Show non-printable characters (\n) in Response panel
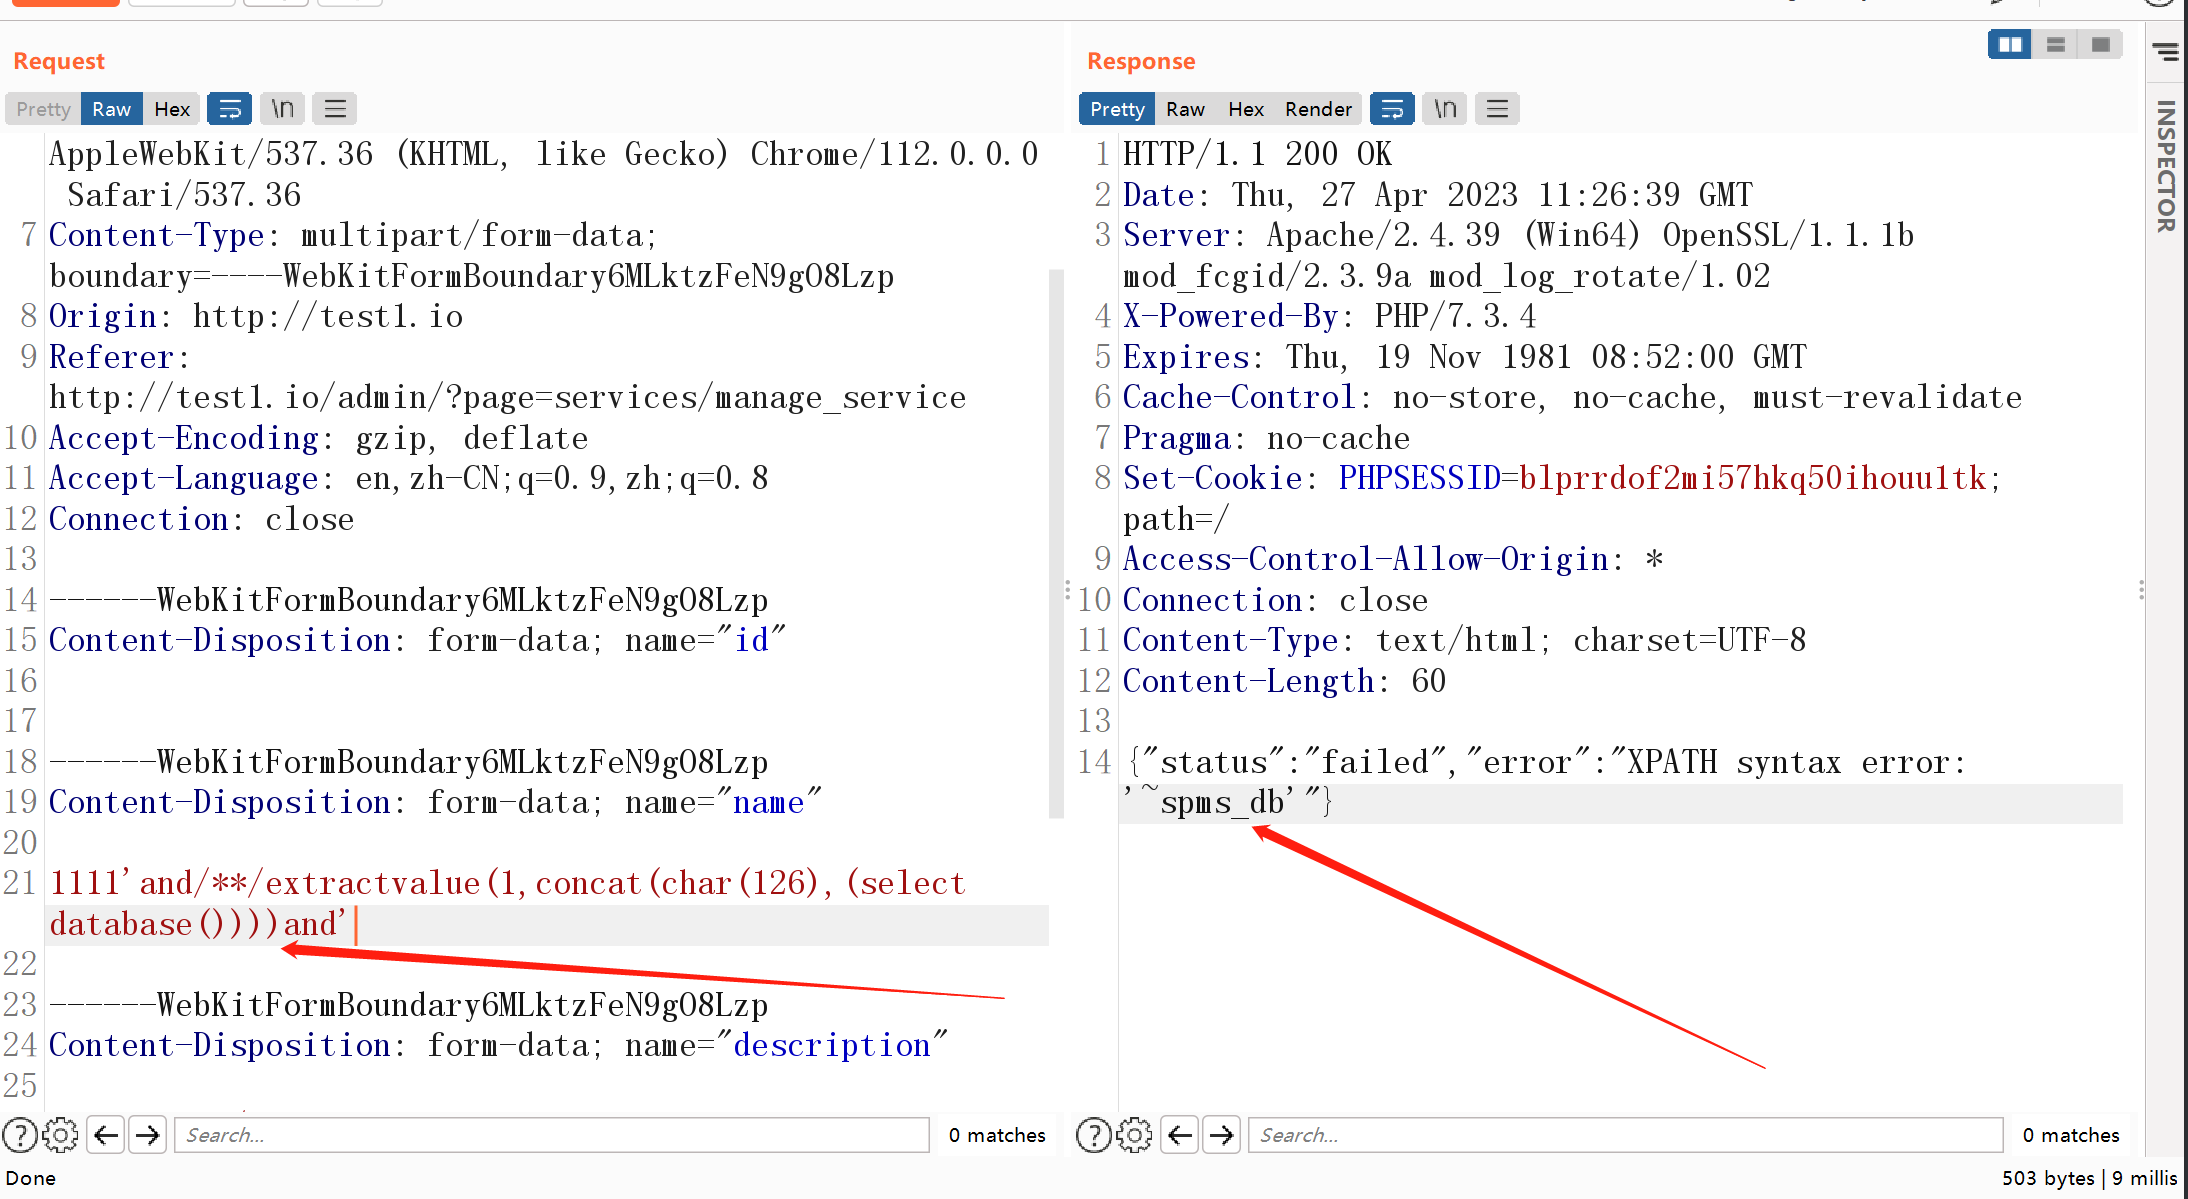Screen dimensions: 2188x1199 (x=1445, y=109)
